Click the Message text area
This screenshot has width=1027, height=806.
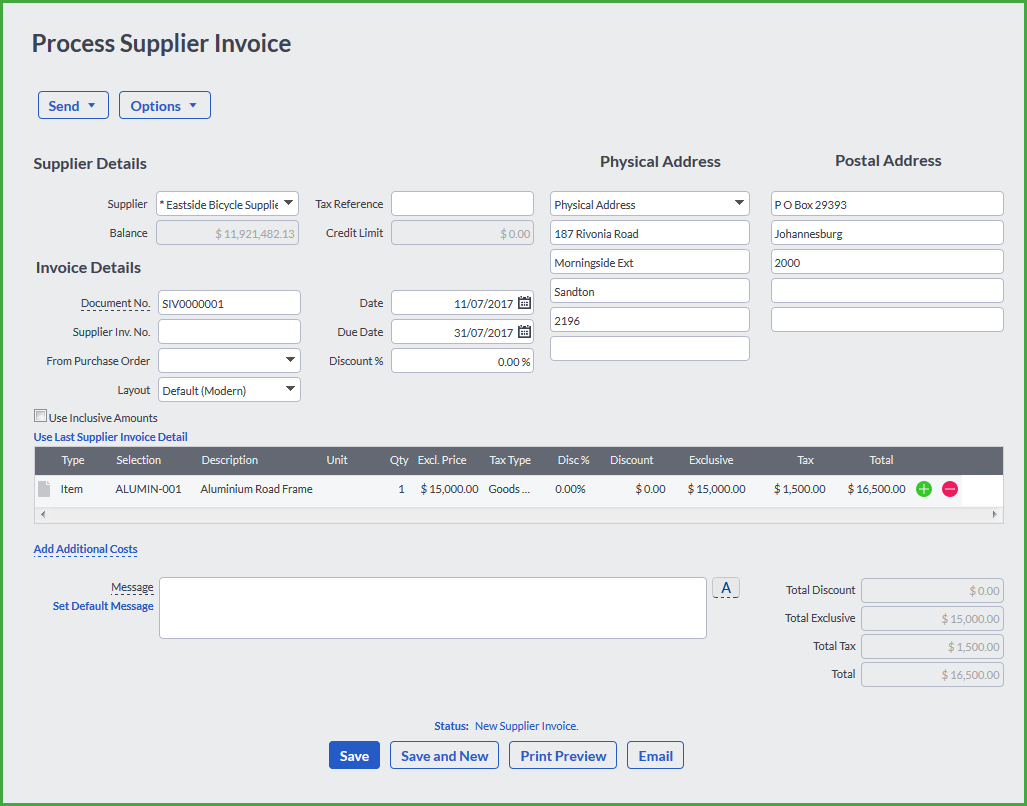click(433, 608)
